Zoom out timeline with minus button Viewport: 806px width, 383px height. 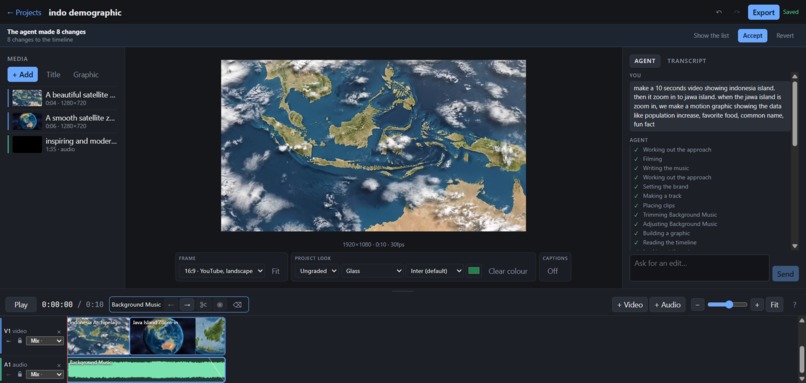(697, 305)
